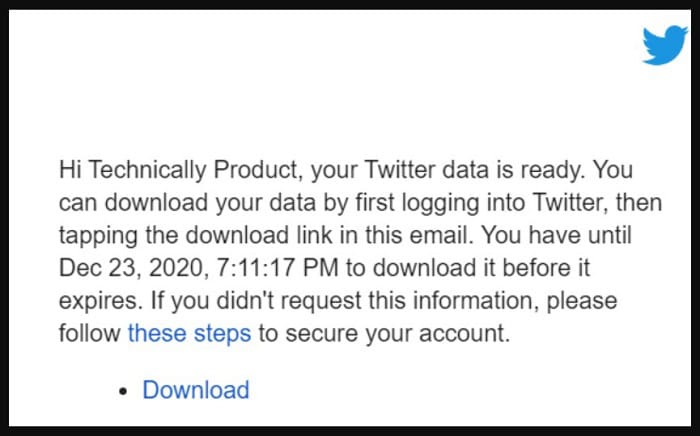Click the 'Dec 23, 2020' expiry date

point(133,268)
